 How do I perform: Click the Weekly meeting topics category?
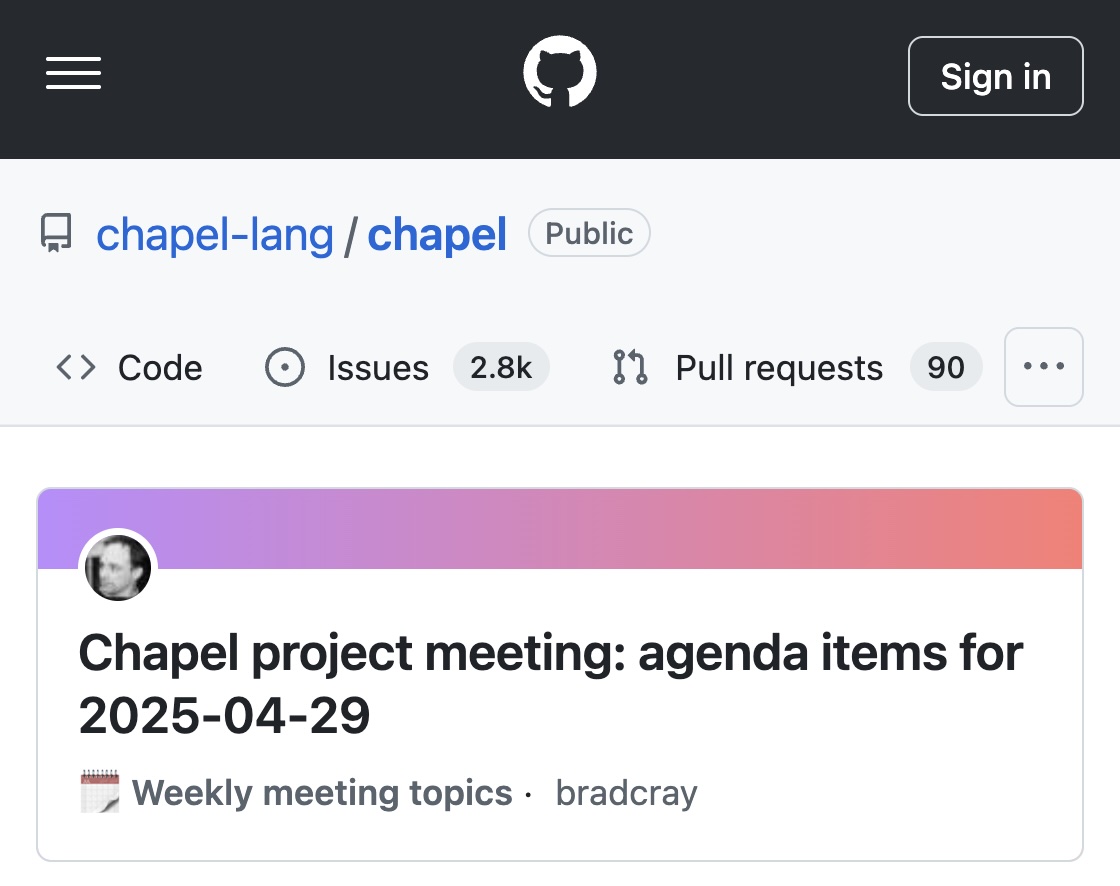(322, 792)
